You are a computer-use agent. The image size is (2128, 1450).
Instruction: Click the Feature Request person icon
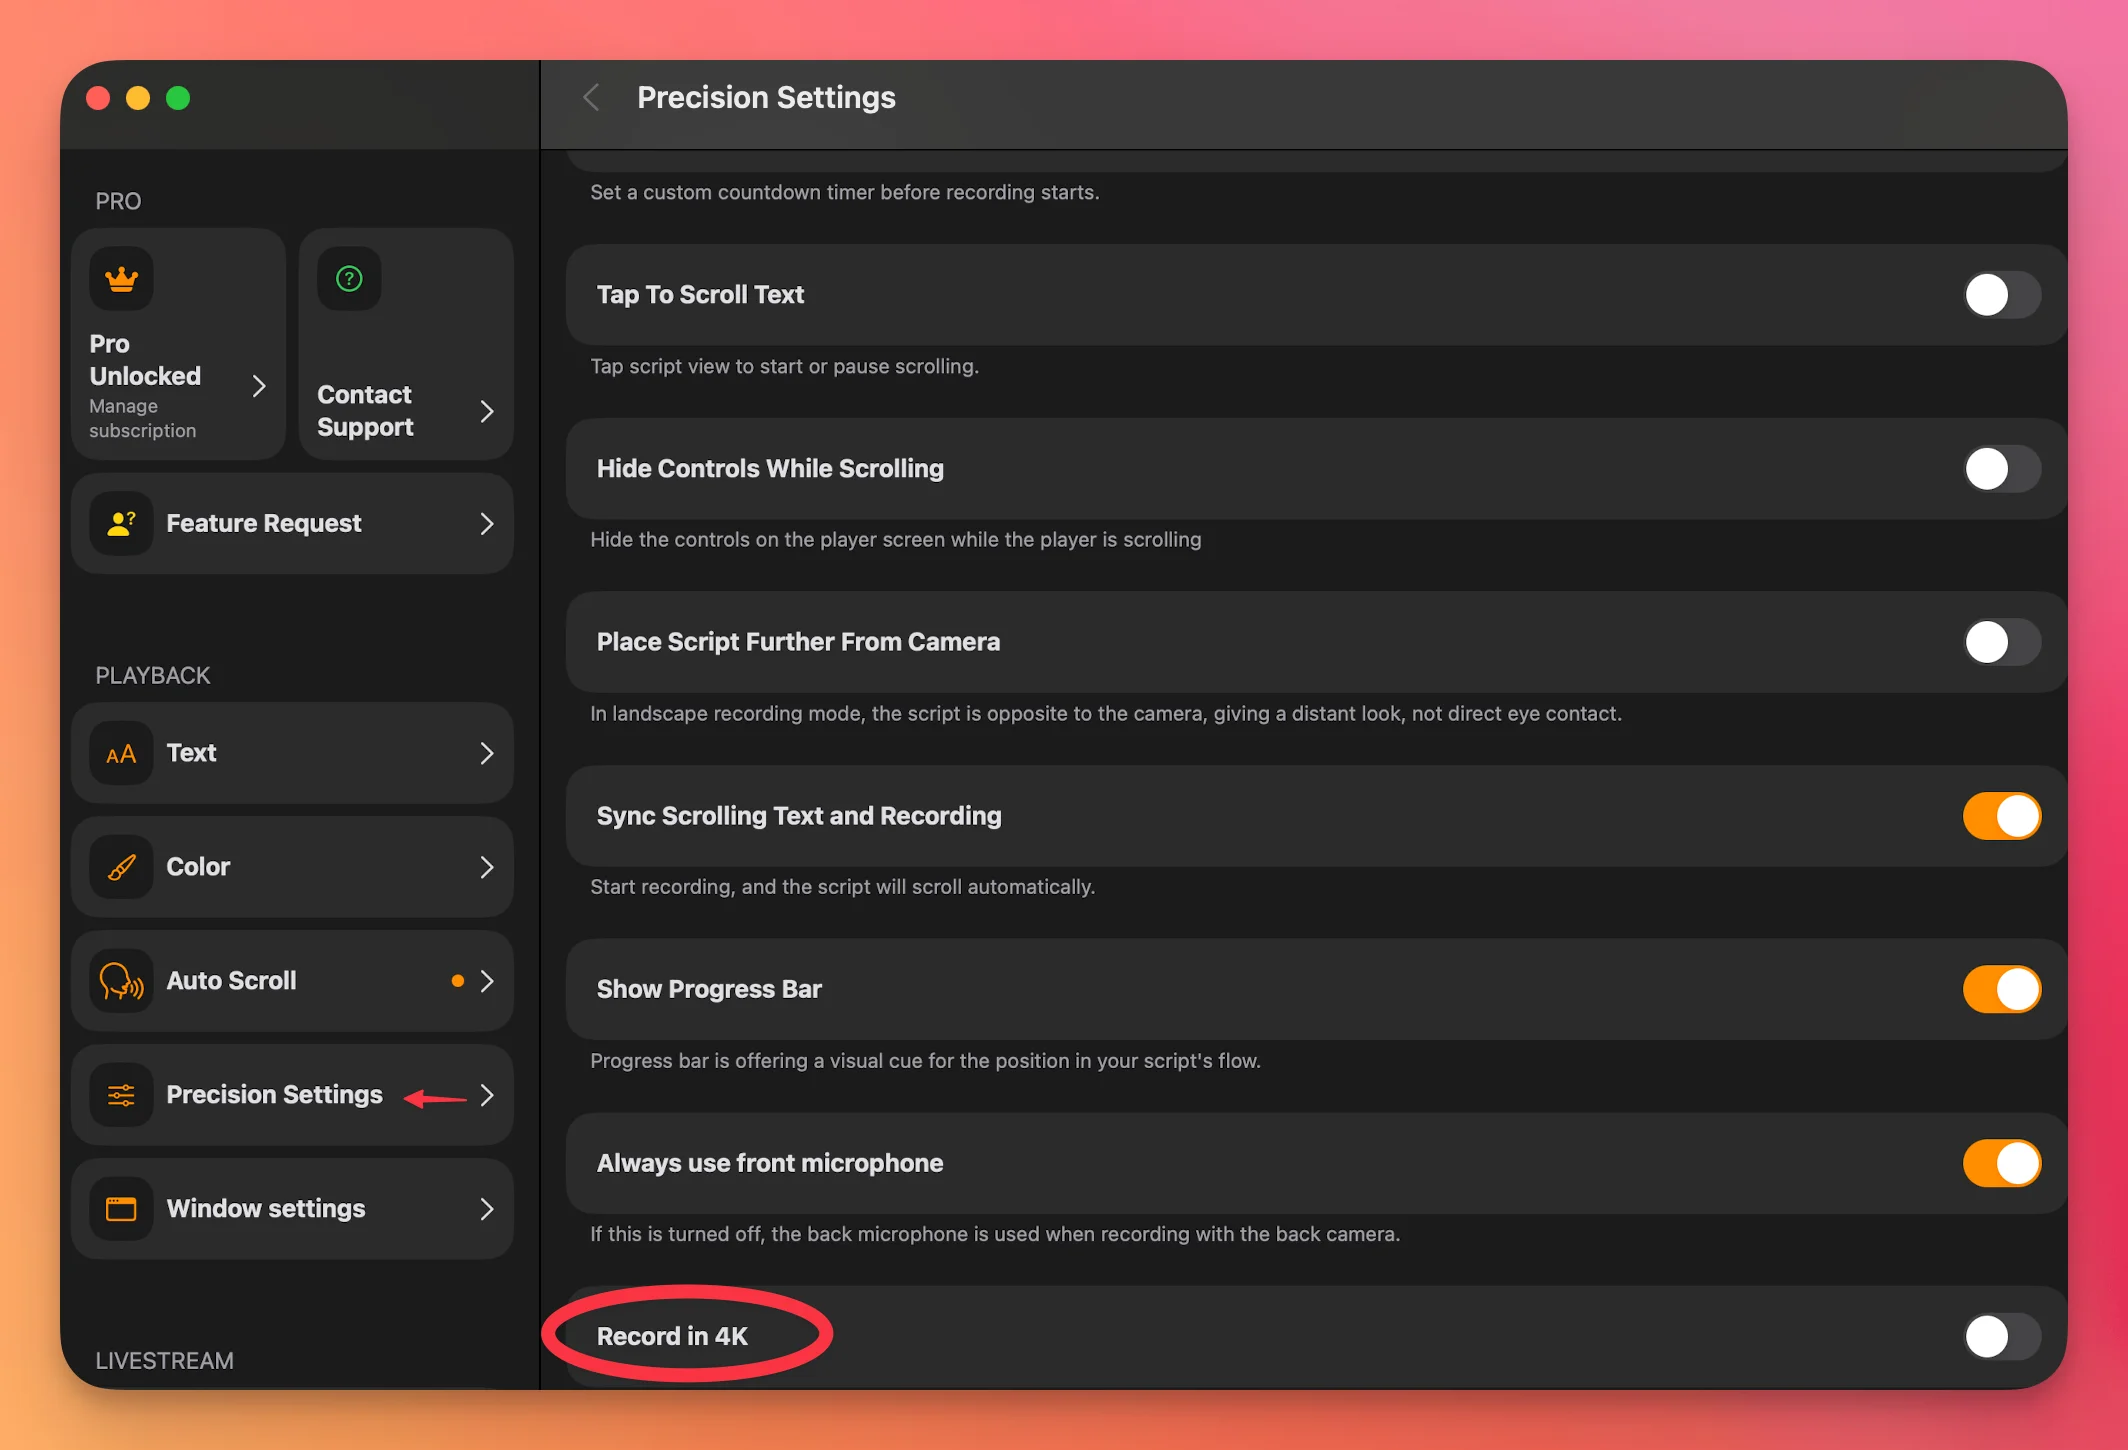point(121,522)
